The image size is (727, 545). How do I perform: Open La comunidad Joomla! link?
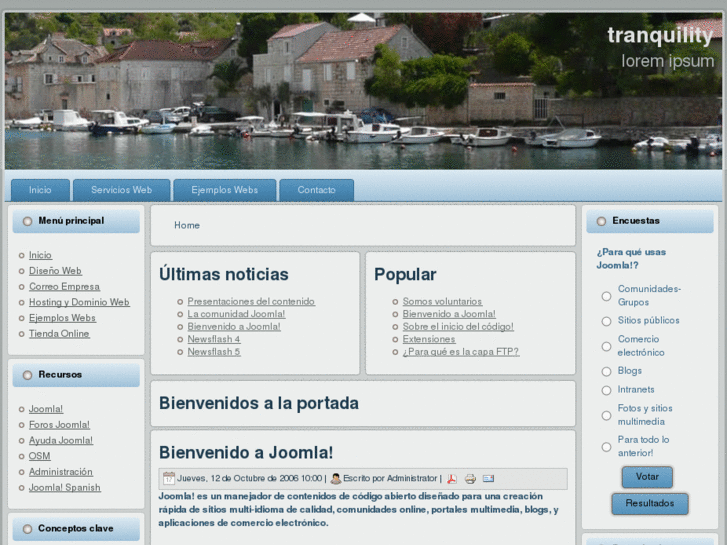click(236, 314)
